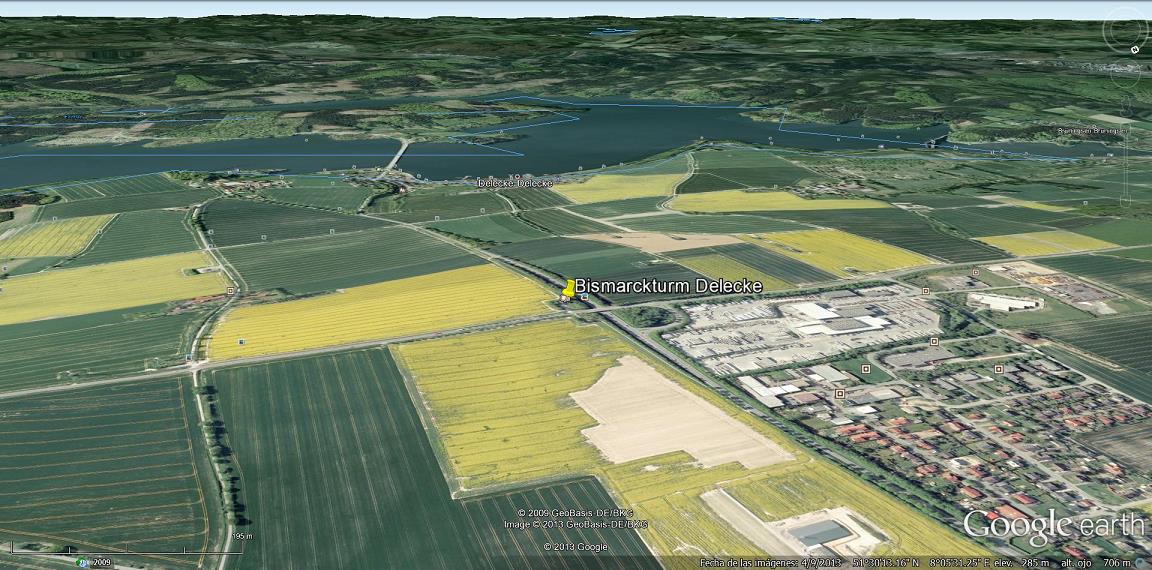Click the Look joystick compass ring

[1122, 31]
